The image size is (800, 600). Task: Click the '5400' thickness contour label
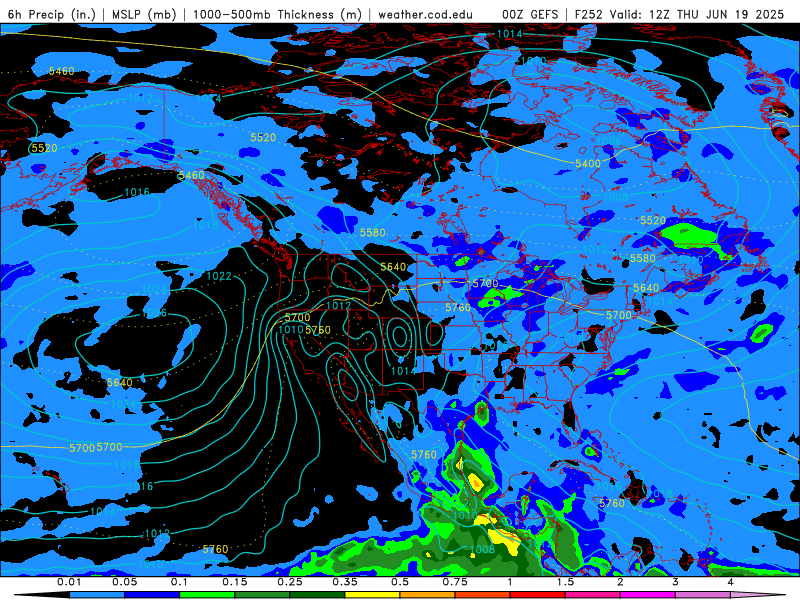pos(588,164)
